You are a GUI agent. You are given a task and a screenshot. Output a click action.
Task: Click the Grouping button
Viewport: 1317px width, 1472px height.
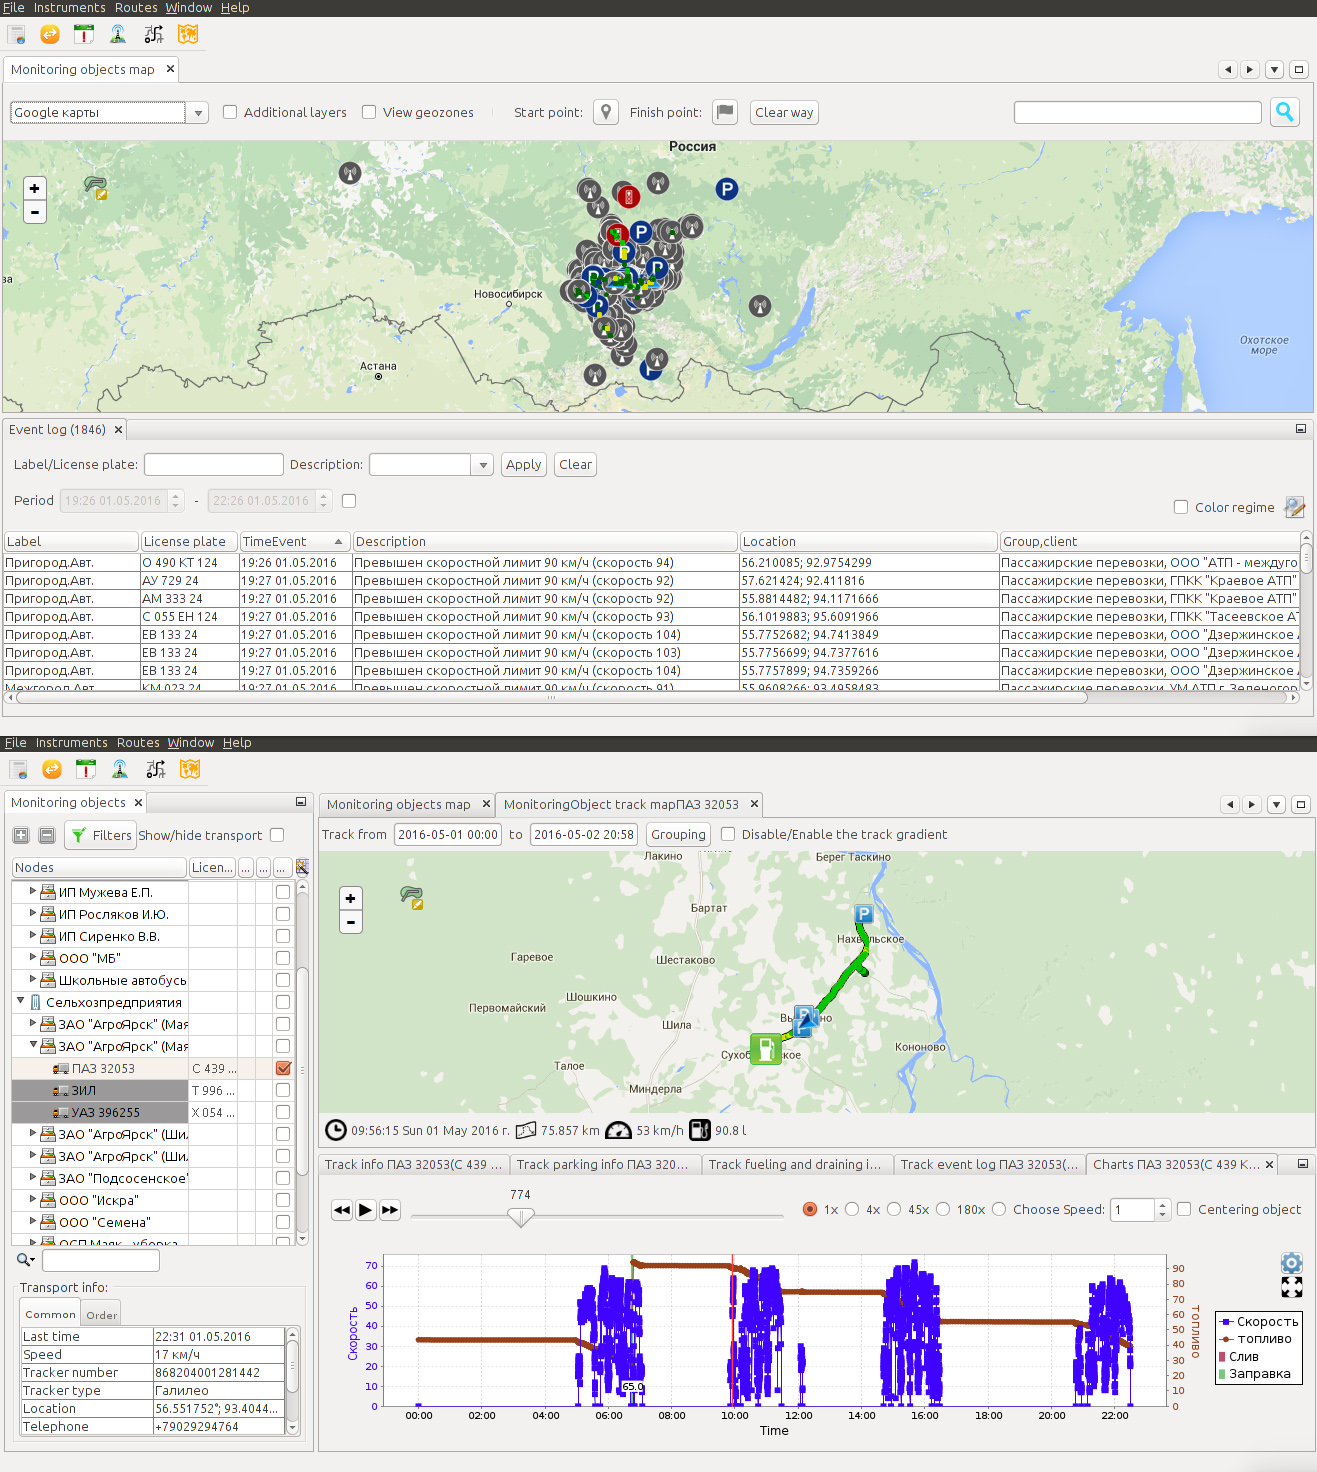click(x=678, y=834)
